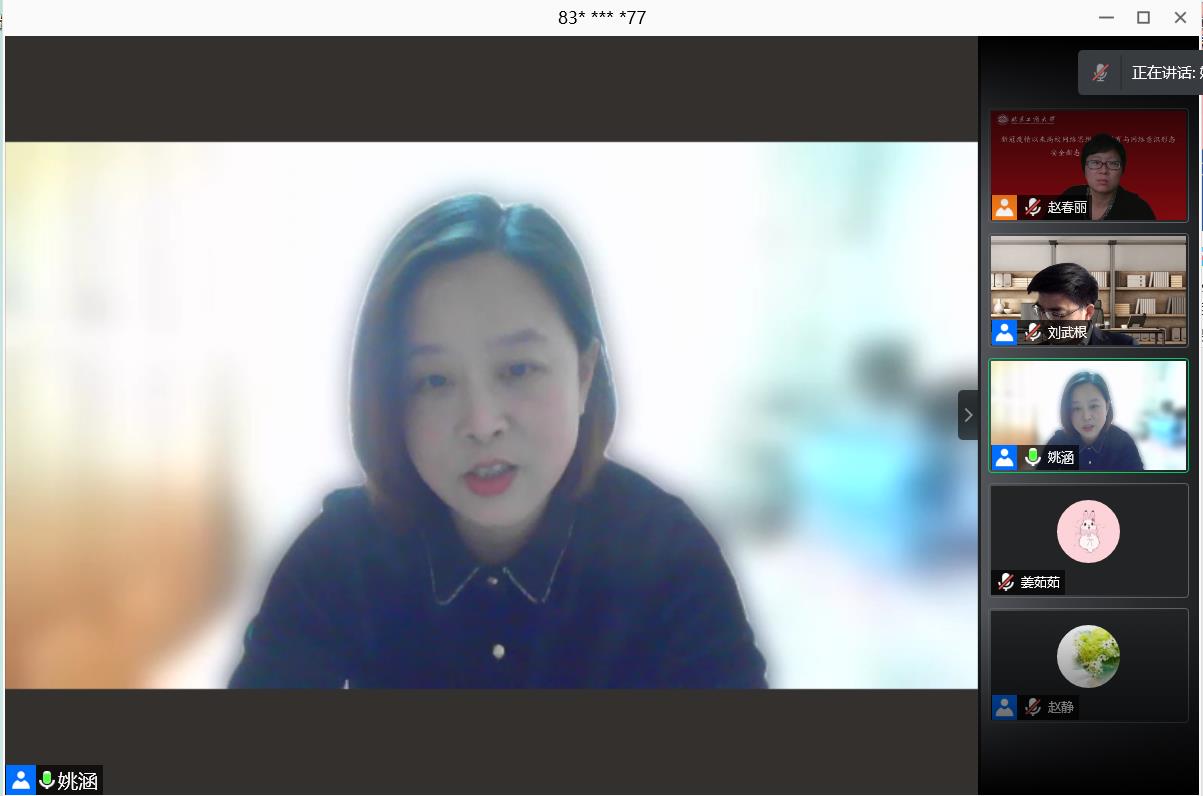Click the pink rabbit avatar of 姜茹茹
This screenshot has width=1203, height=796.
click(1088, 531)
